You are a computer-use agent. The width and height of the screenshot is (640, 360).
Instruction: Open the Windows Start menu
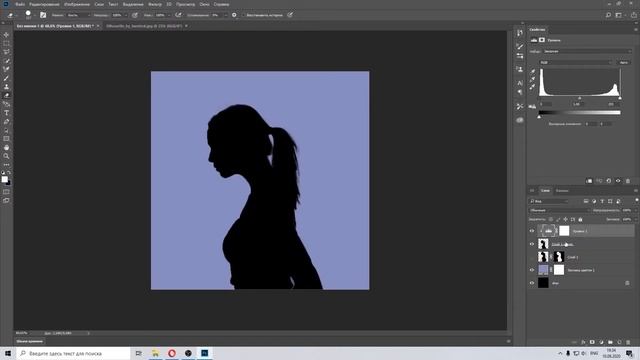pos(8,353)
